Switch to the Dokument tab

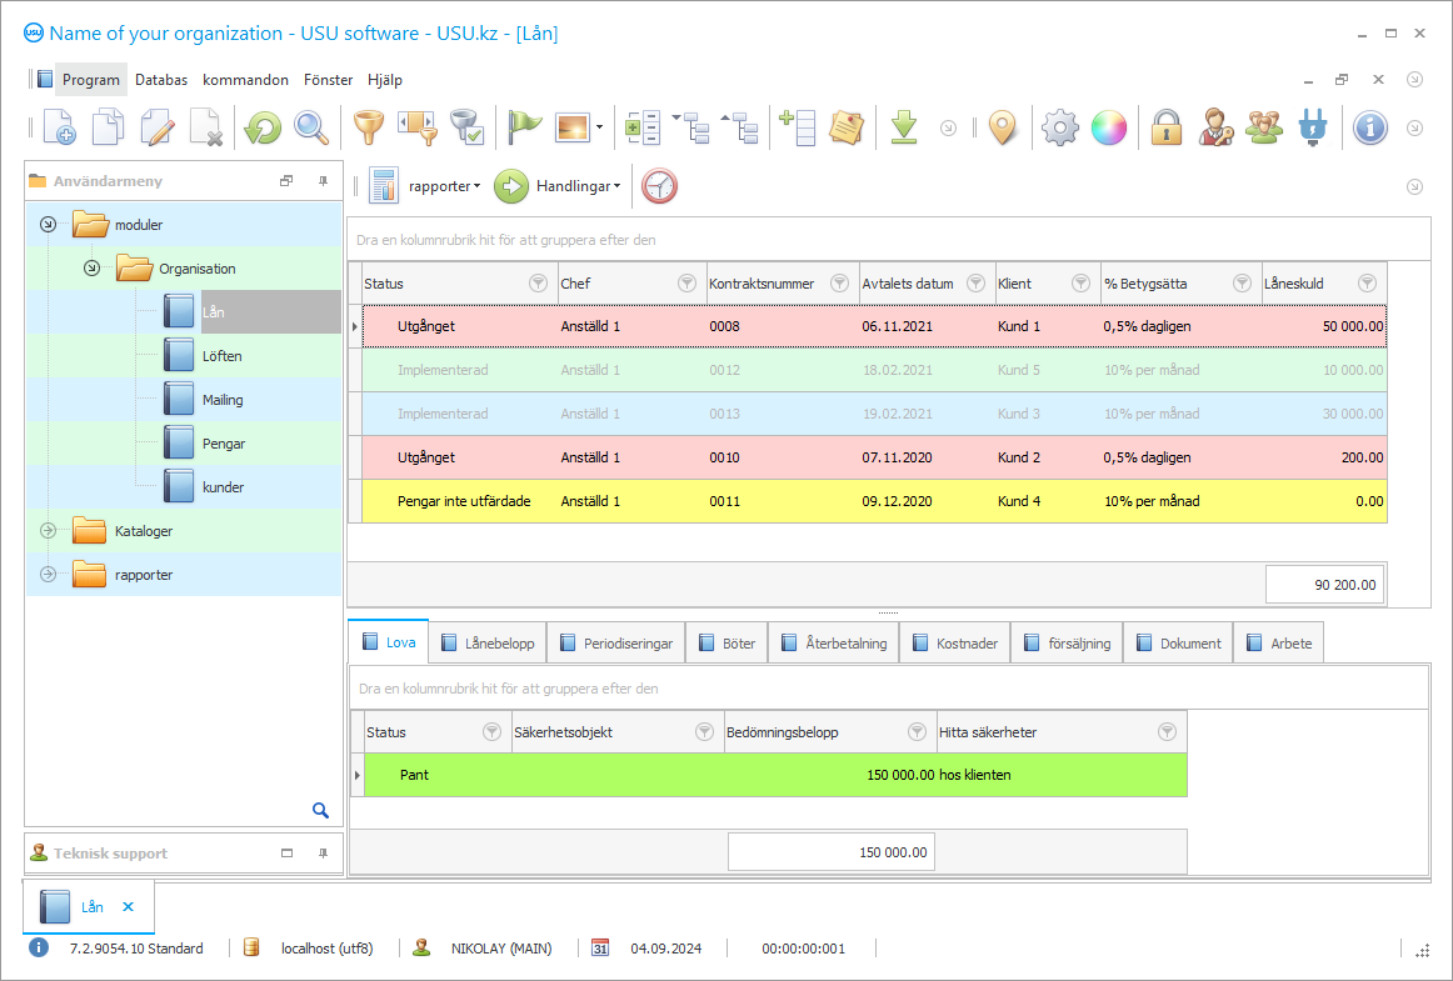pyautogui.click(x=1178, y=643)
